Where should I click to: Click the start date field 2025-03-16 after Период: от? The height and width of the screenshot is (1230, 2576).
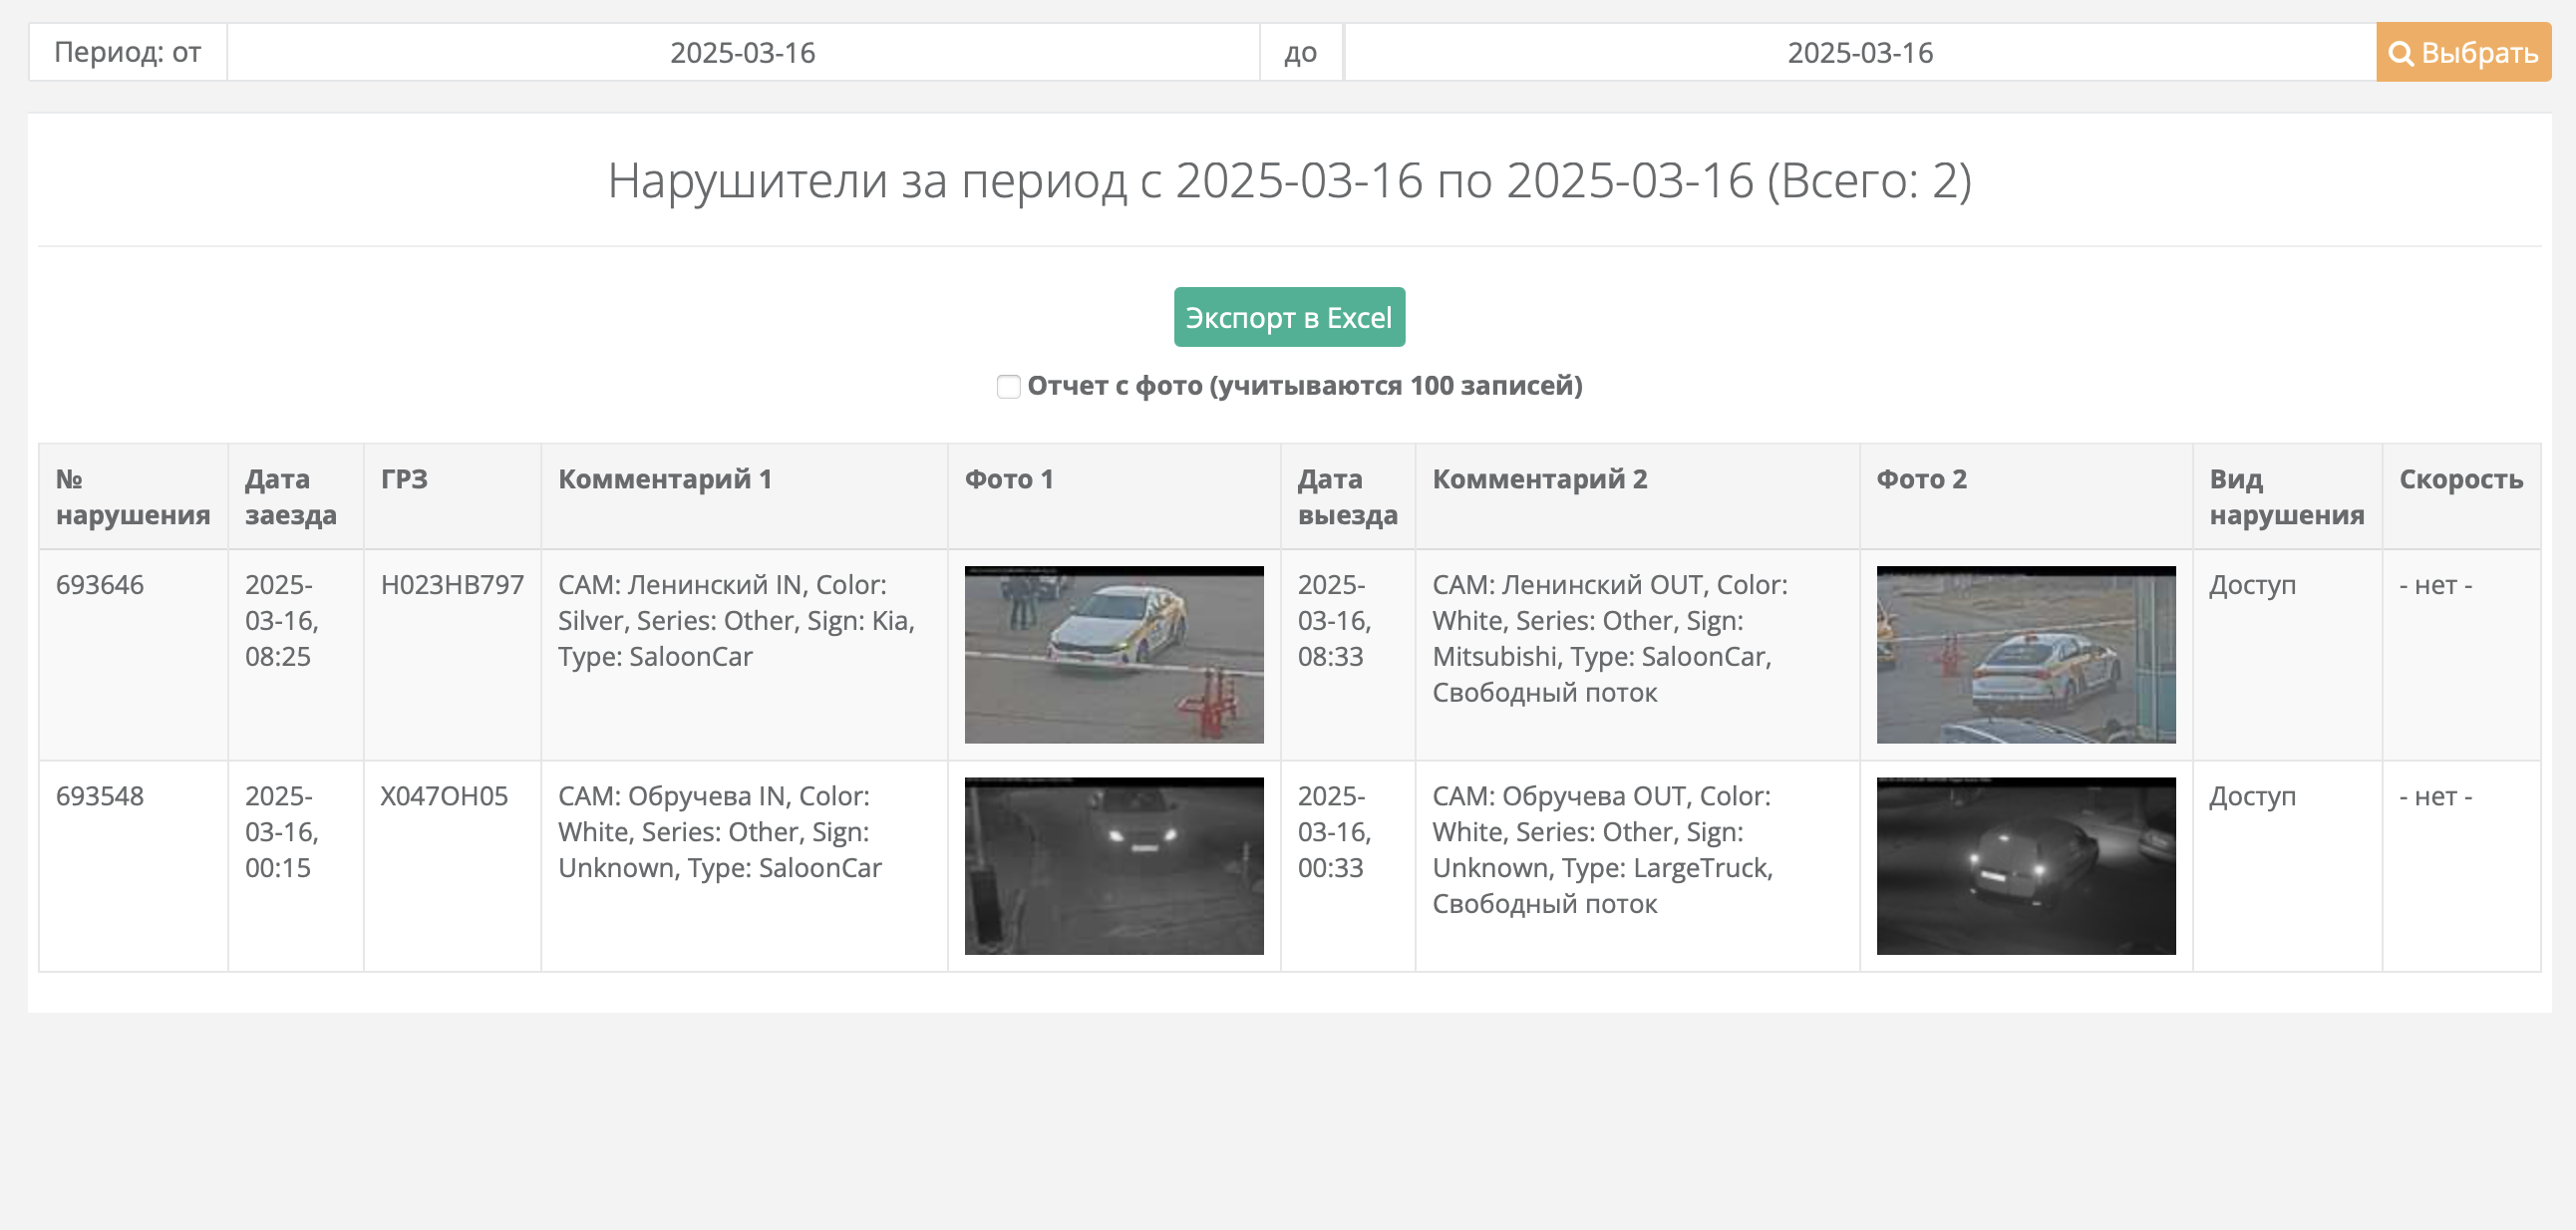click(x=743, y=52)
